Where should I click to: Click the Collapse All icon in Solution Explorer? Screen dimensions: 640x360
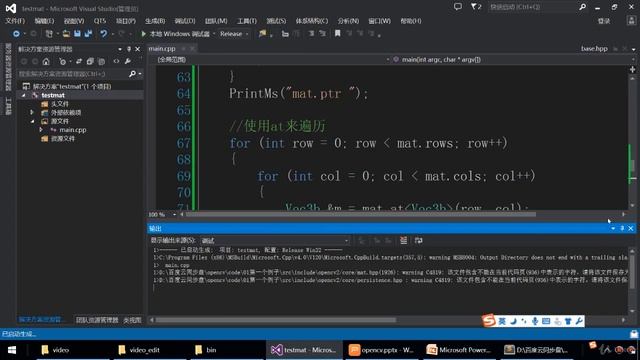click(x=90, y=61)
